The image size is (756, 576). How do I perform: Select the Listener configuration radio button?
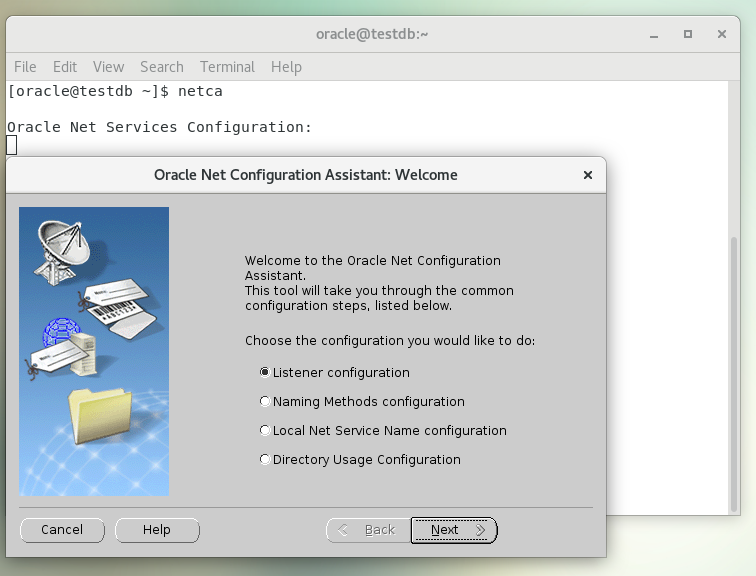pos(265,372)
